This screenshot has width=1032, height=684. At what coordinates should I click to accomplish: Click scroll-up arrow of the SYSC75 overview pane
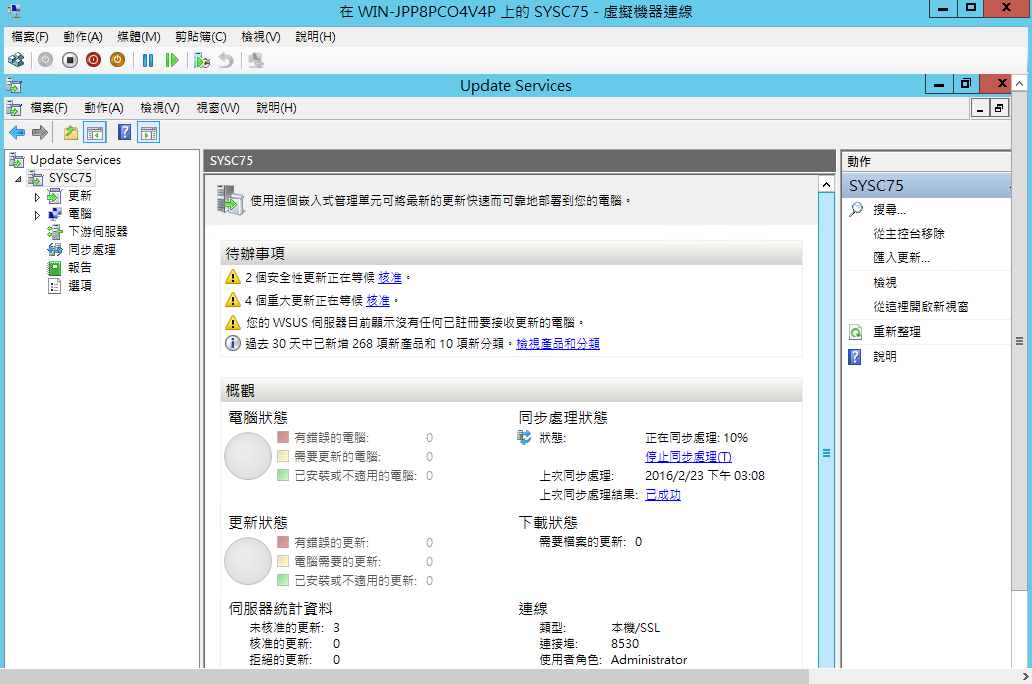pos(827,184)
